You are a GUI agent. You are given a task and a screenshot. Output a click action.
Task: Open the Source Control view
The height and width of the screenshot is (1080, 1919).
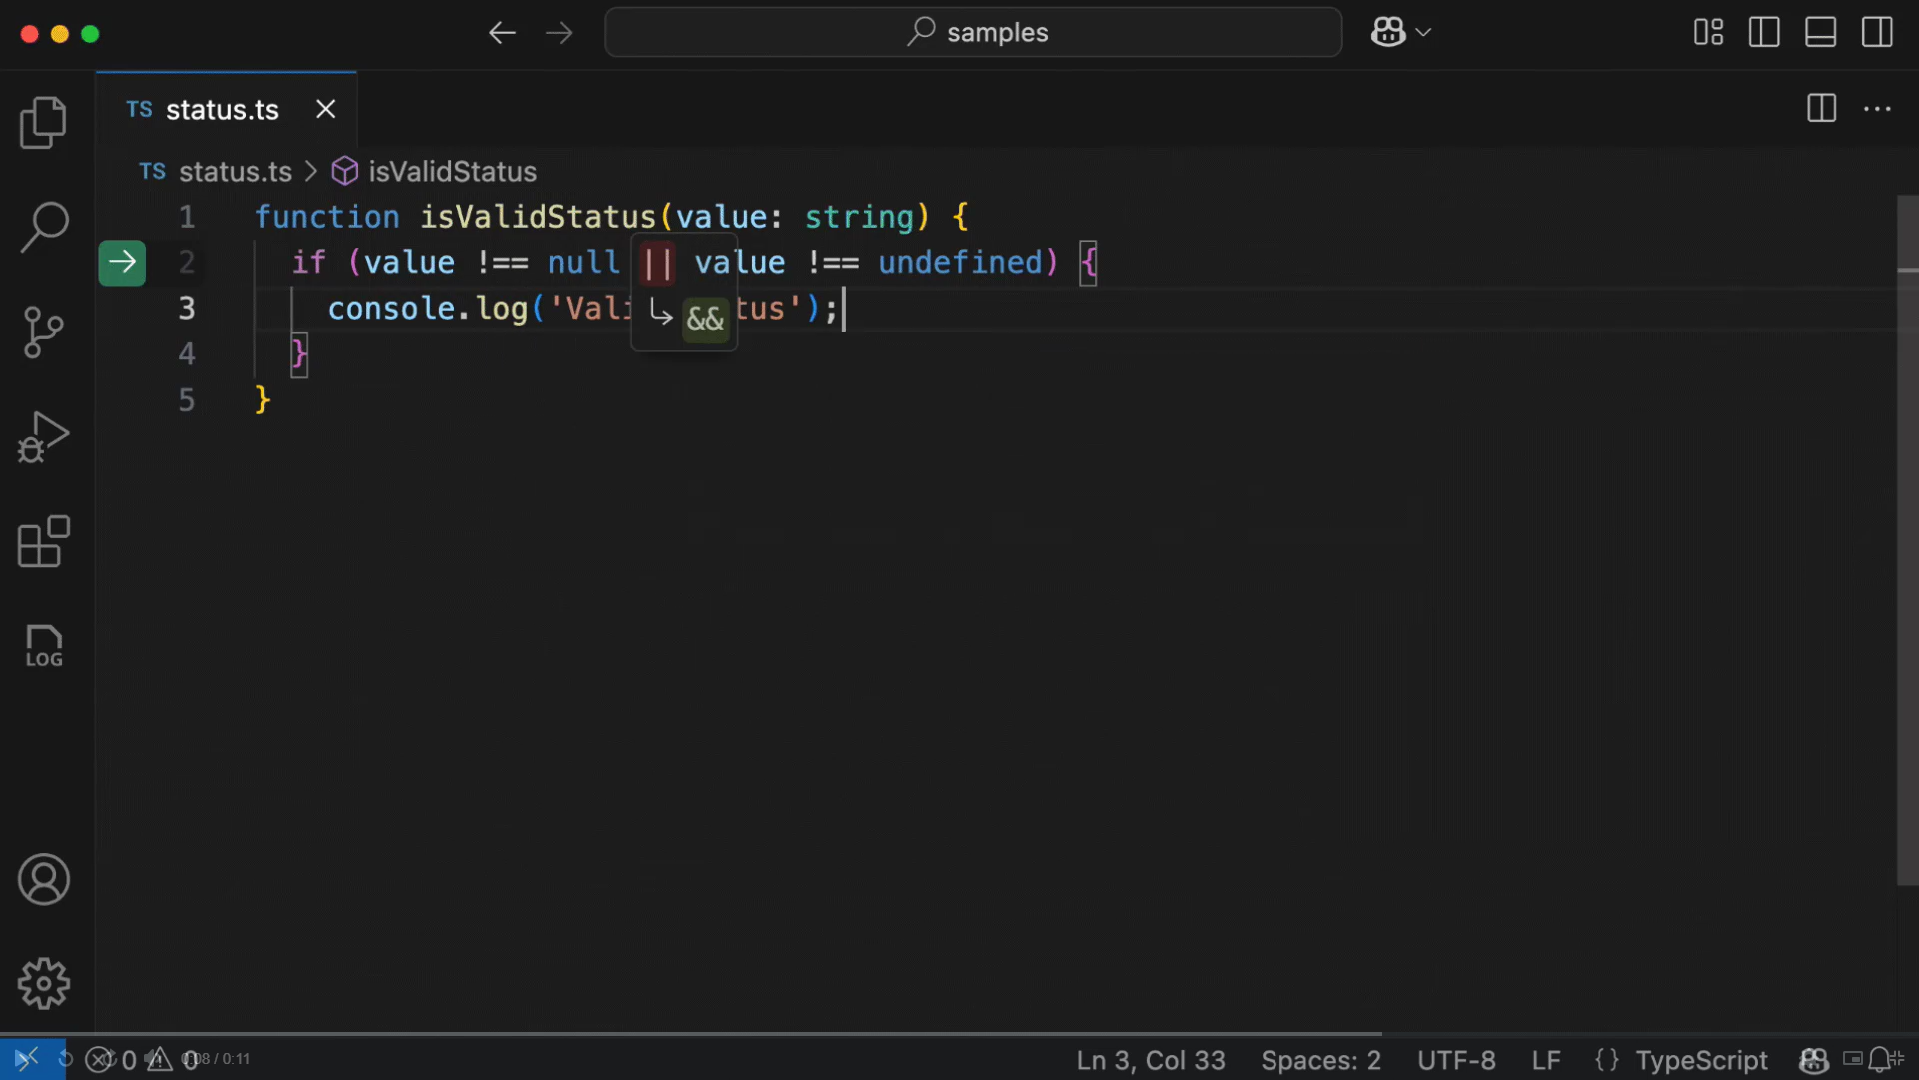click(x=43, y=332)
